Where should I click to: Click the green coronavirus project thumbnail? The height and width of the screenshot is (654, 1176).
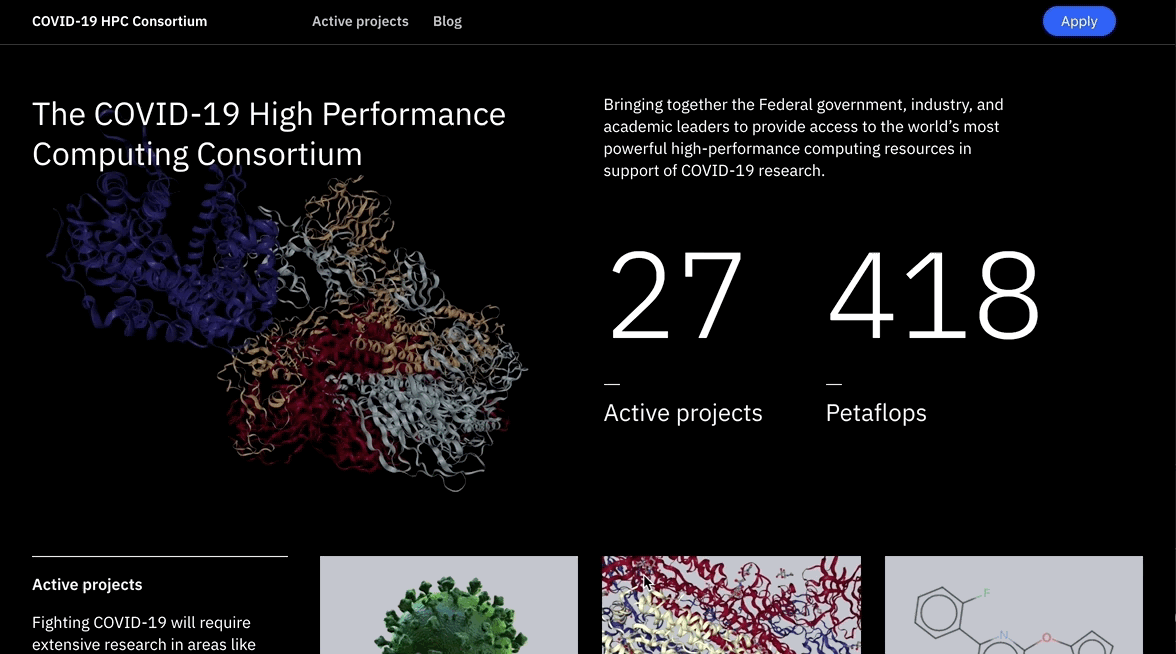tap(448, 604)
